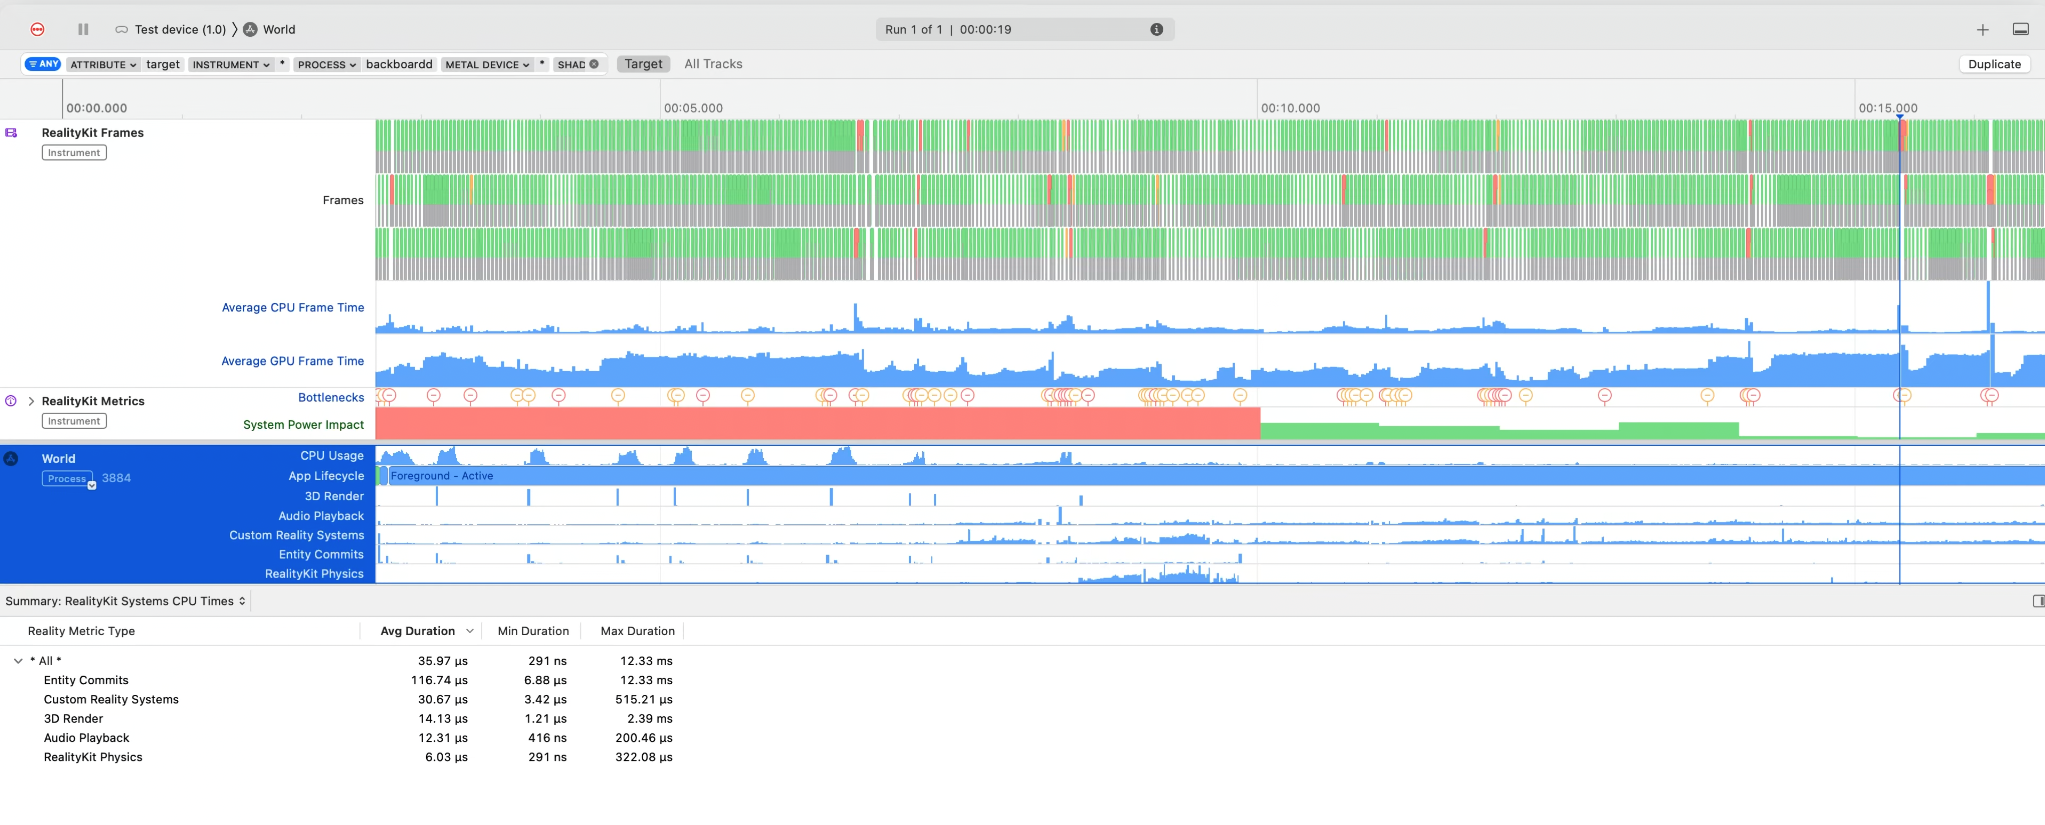Click the red System Power Impact region
Viewport: 2045px width, 825px height.
click(818, 423)
